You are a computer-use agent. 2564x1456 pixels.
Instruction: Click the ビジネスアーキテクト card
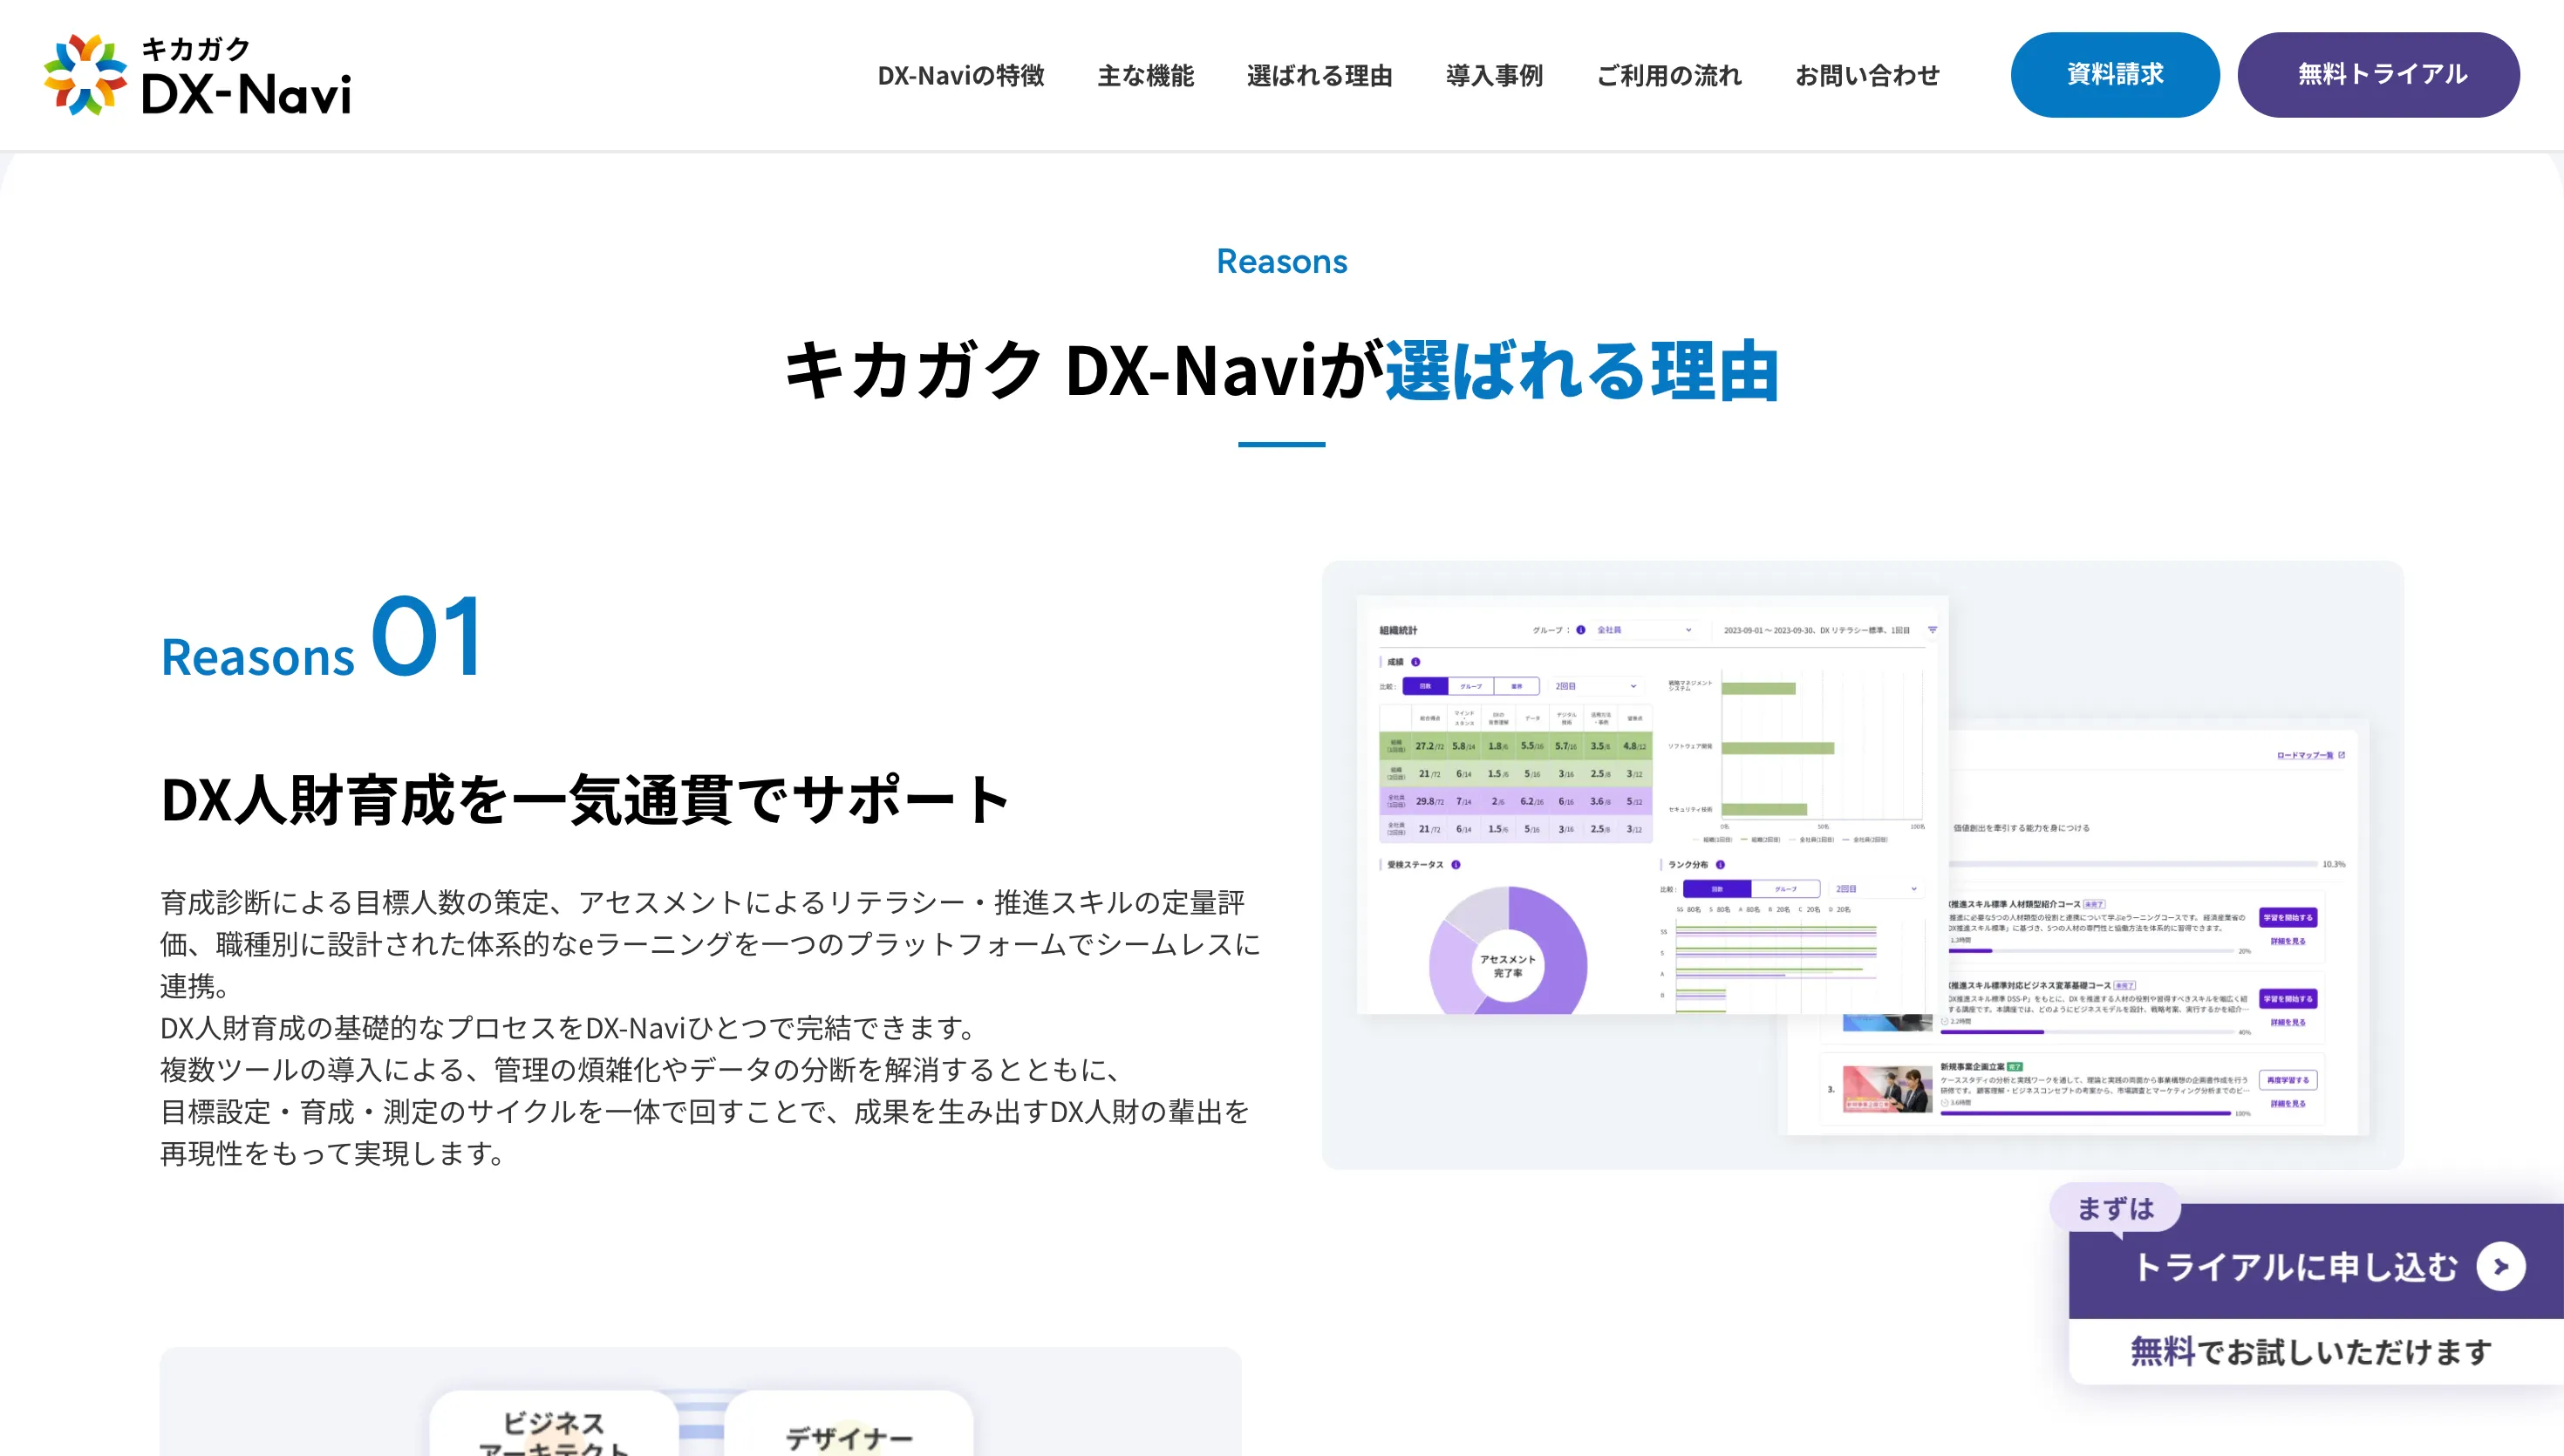[x=554, y=1425]
